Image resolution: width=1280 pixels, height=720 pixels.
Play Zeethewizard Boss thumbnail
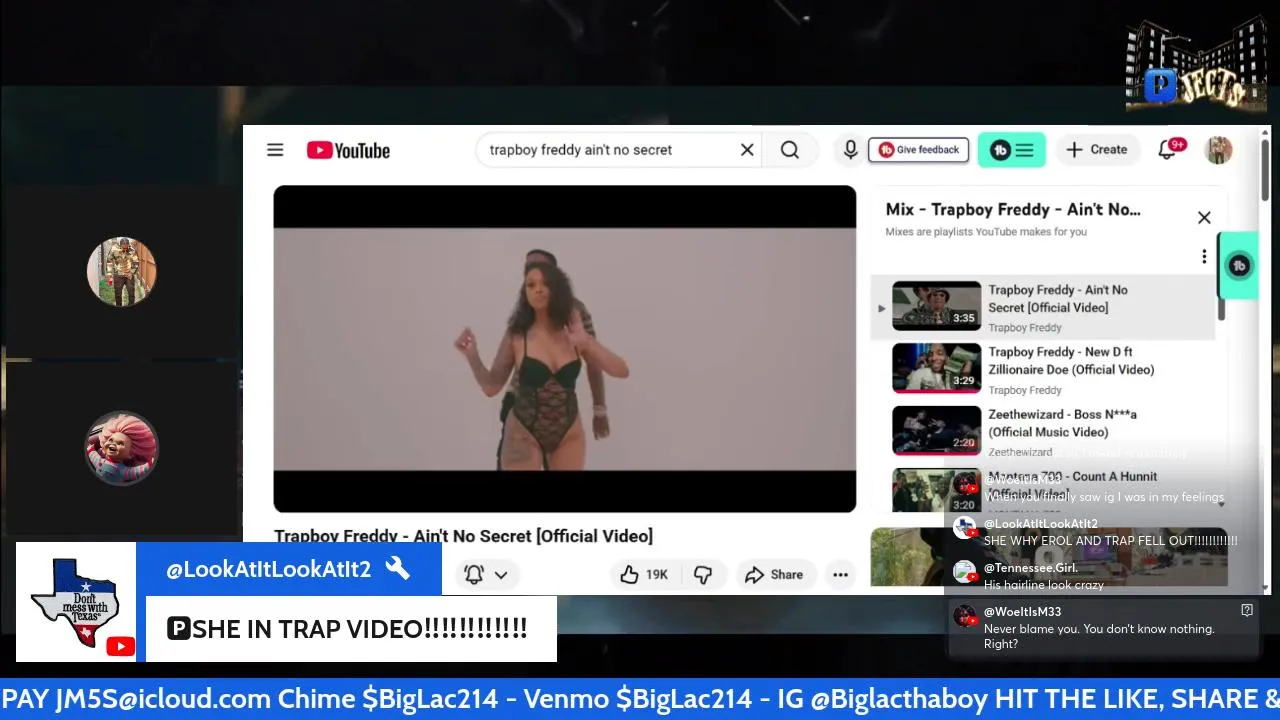936,431
